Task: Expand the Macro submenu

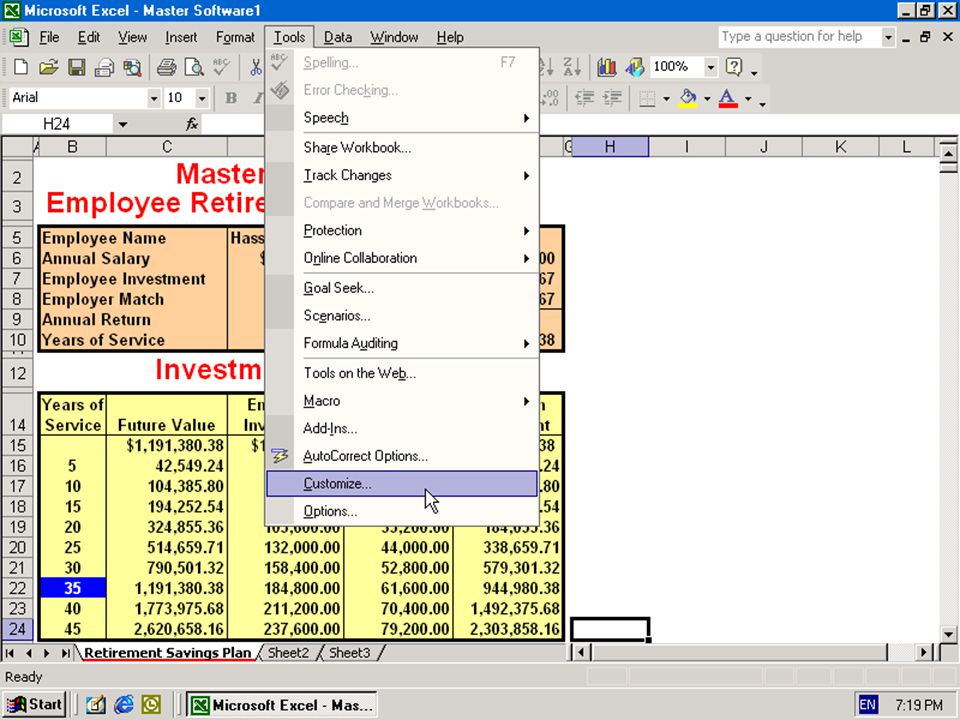Action: [402, 400]
